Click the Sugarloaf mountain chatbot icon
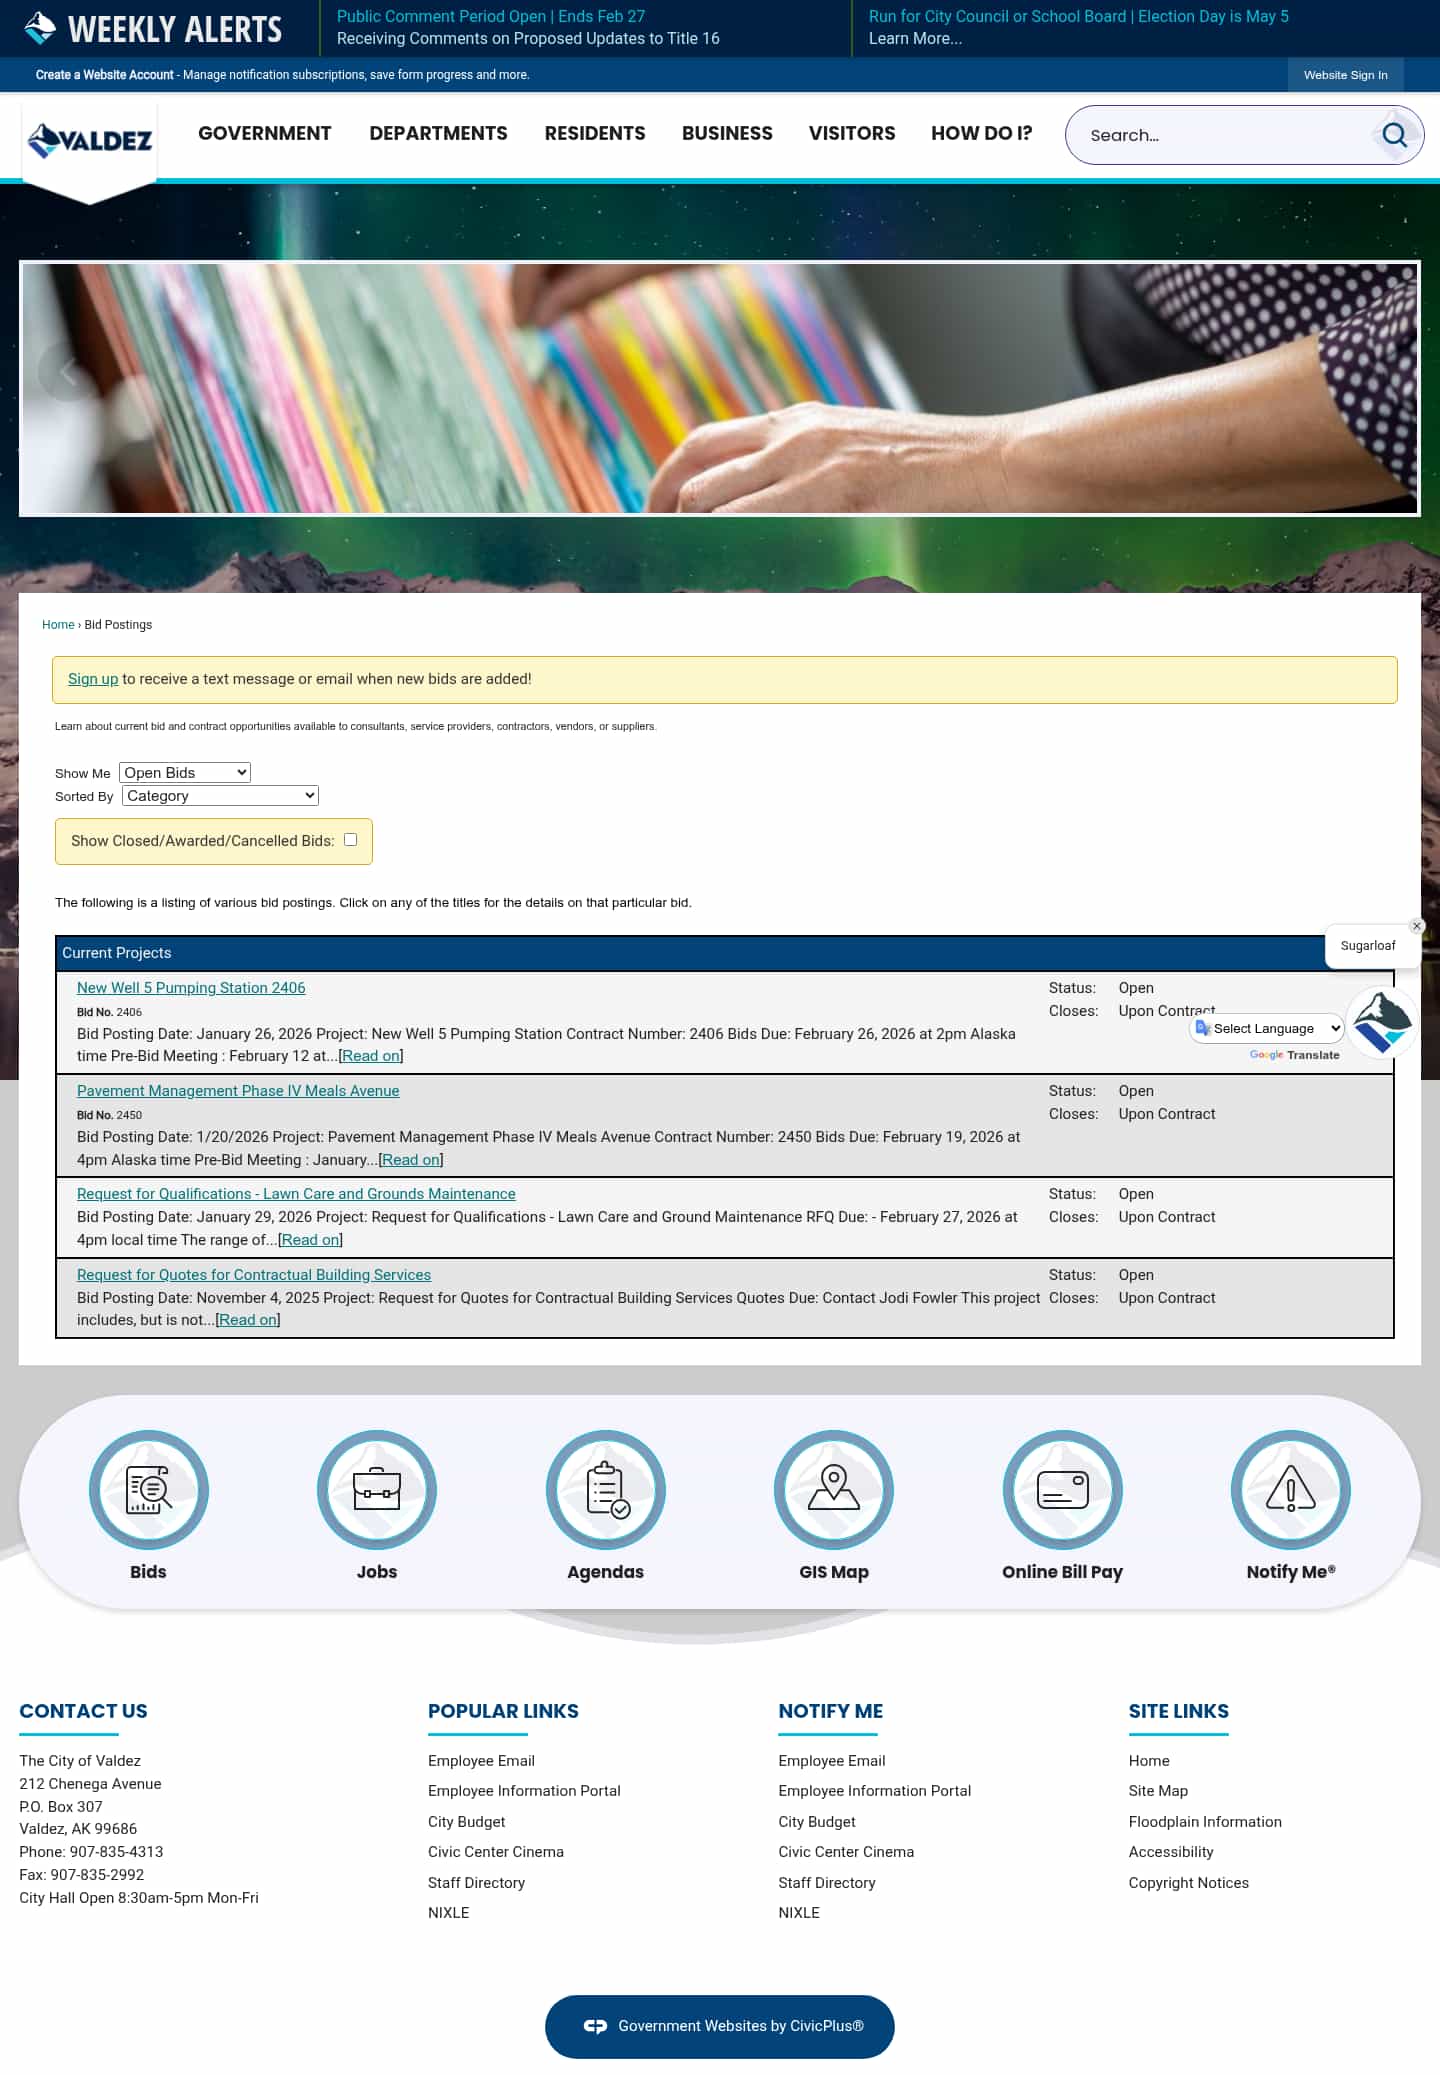 coord(1382,1022)
